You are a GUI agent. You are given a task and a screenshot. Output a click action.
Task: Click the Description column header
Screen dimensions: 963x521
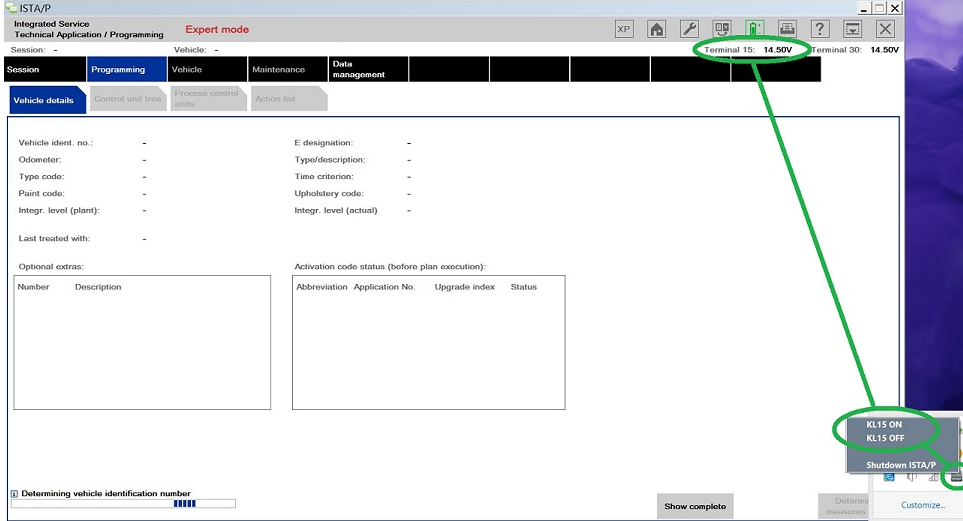coord(98,287)
